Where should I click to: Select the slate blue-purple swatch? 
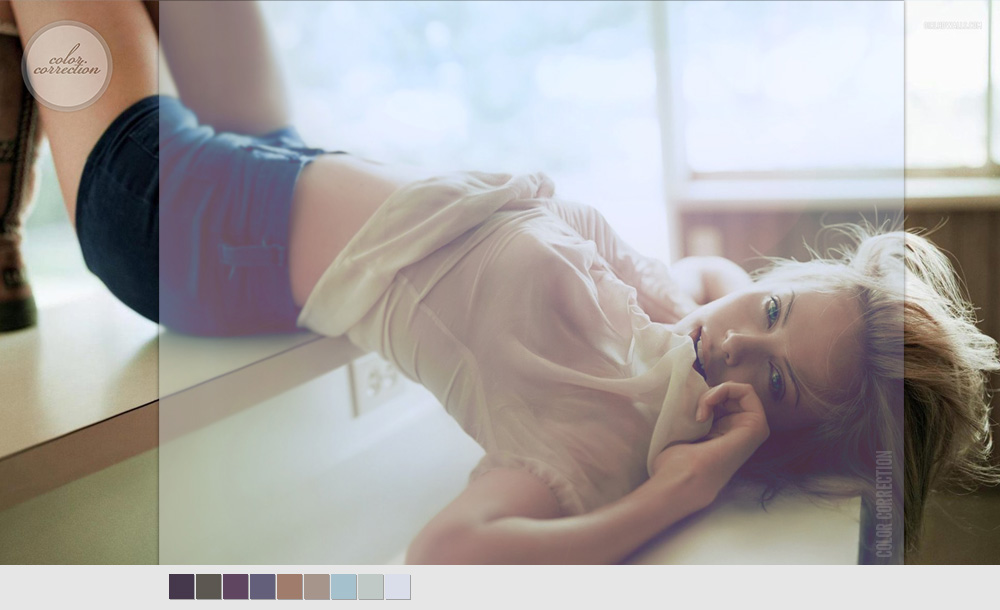[x=262, y=587]
